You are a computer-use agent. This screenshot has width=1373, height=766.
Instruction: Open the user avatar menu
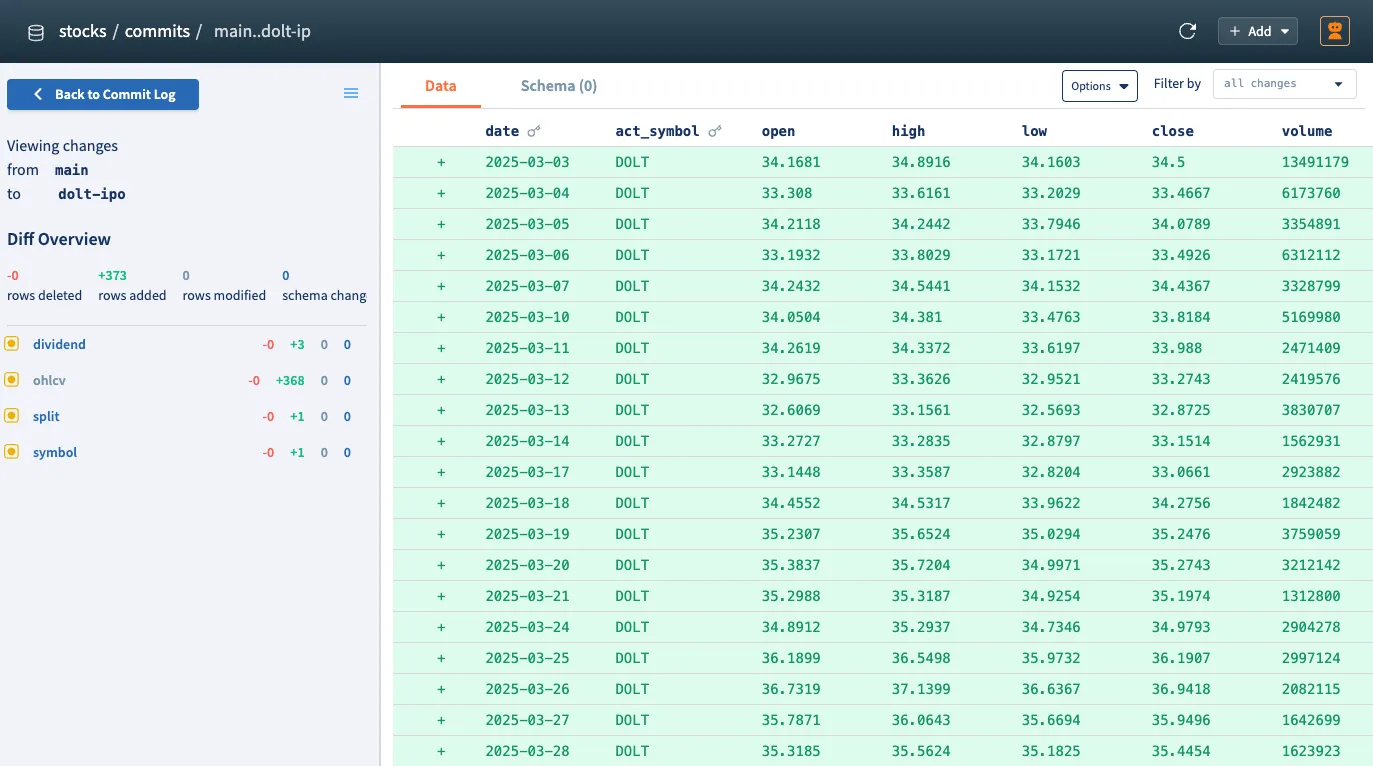(1335, 31)
